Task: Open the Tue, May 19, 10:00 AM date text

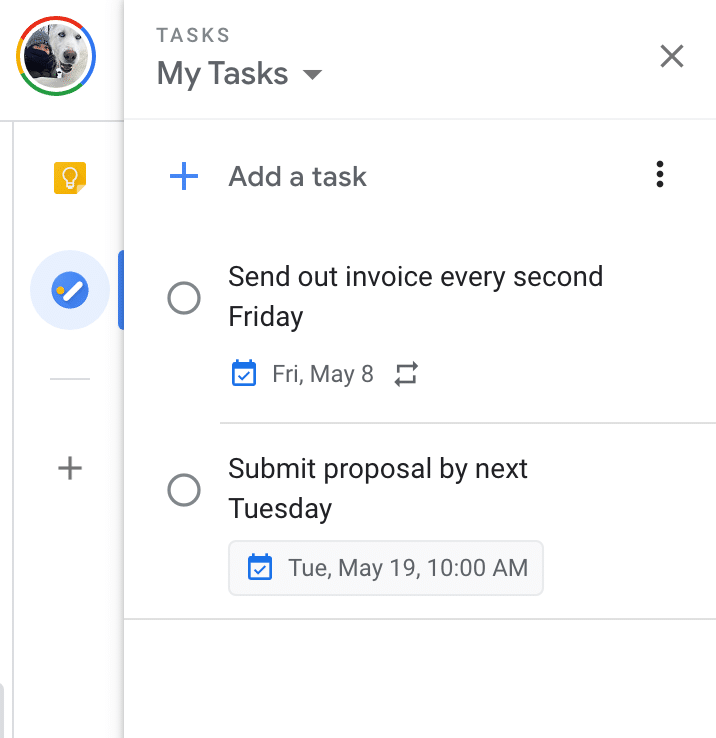Action: coord(407,568)
